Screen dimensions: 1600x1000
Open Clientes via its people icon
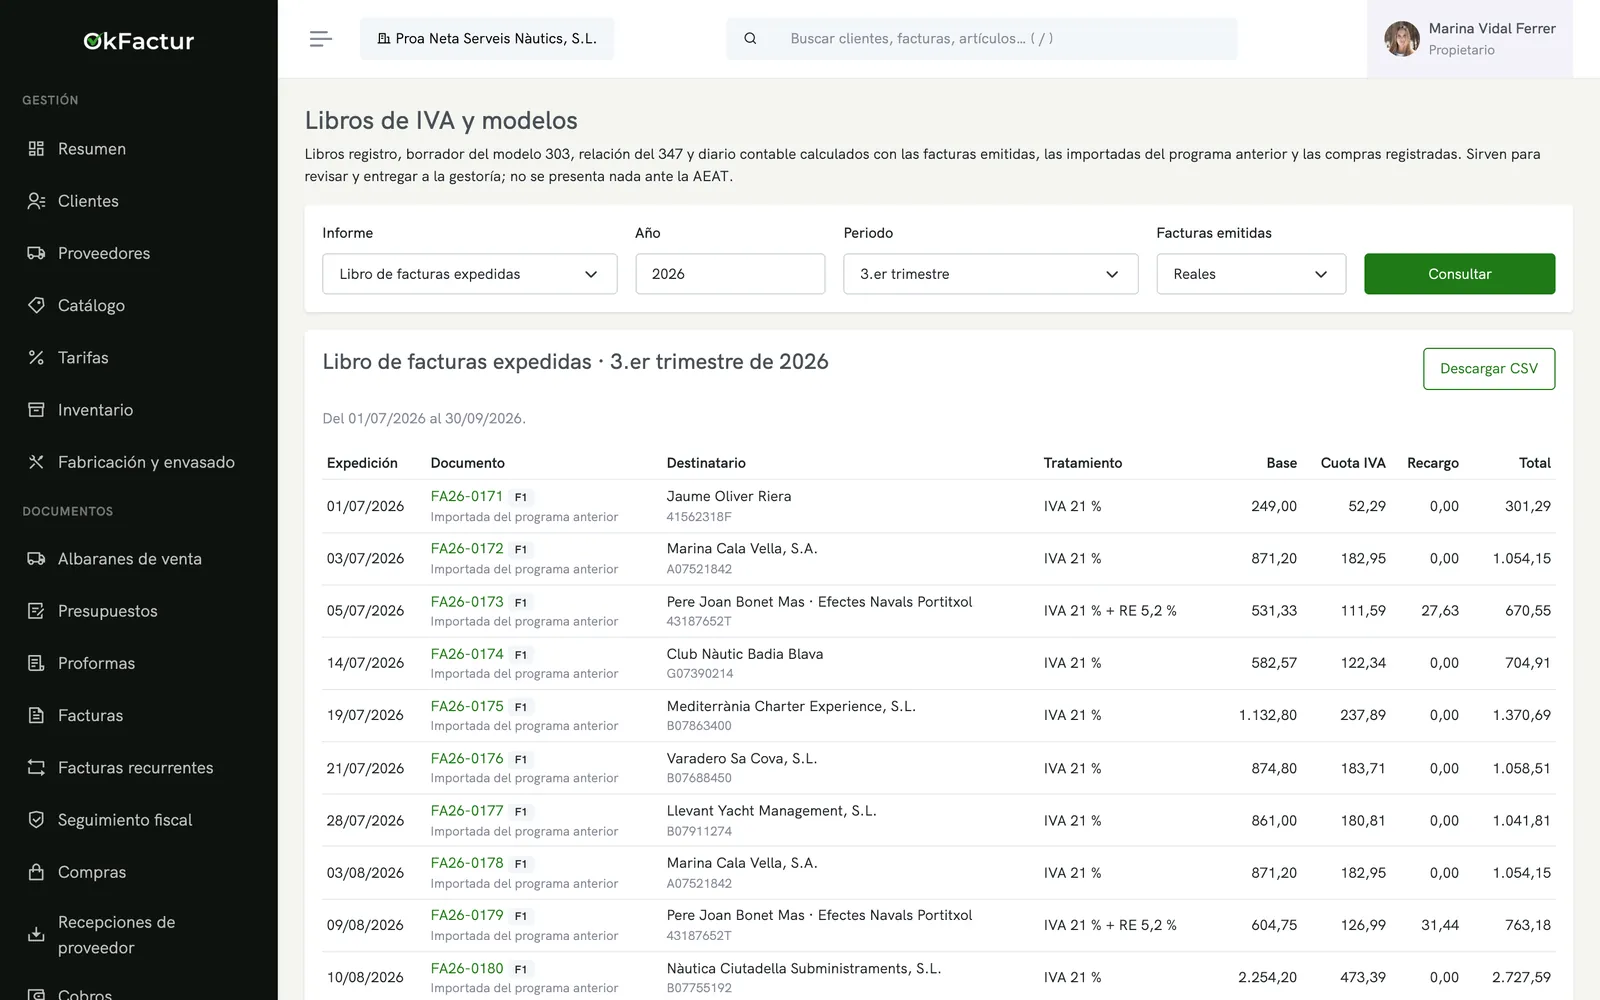coord(36,201)
